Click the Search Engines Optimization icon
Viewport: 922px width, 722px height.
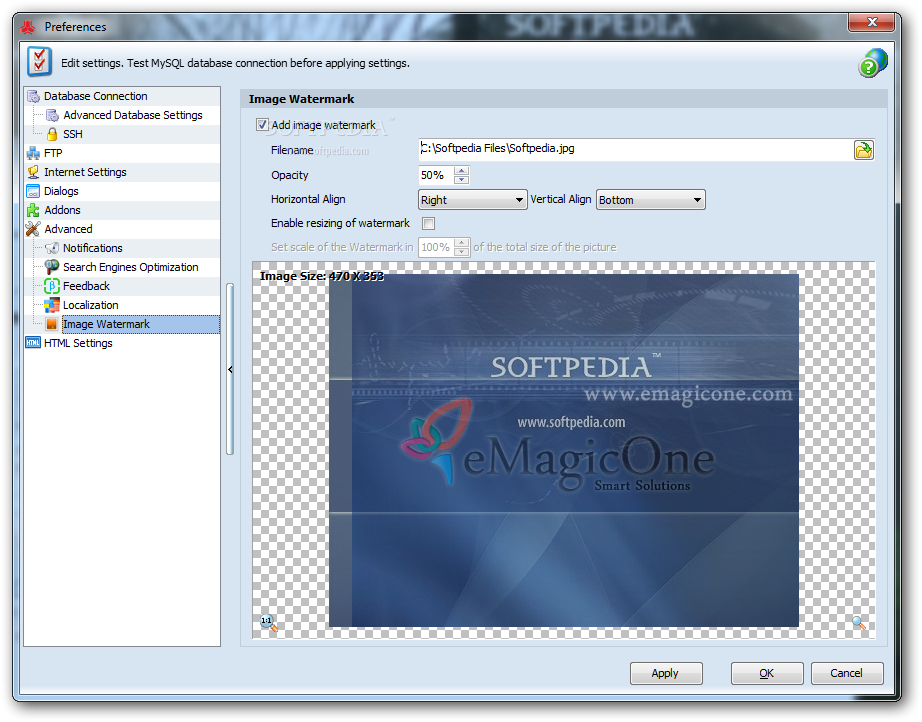pos(52,267)
